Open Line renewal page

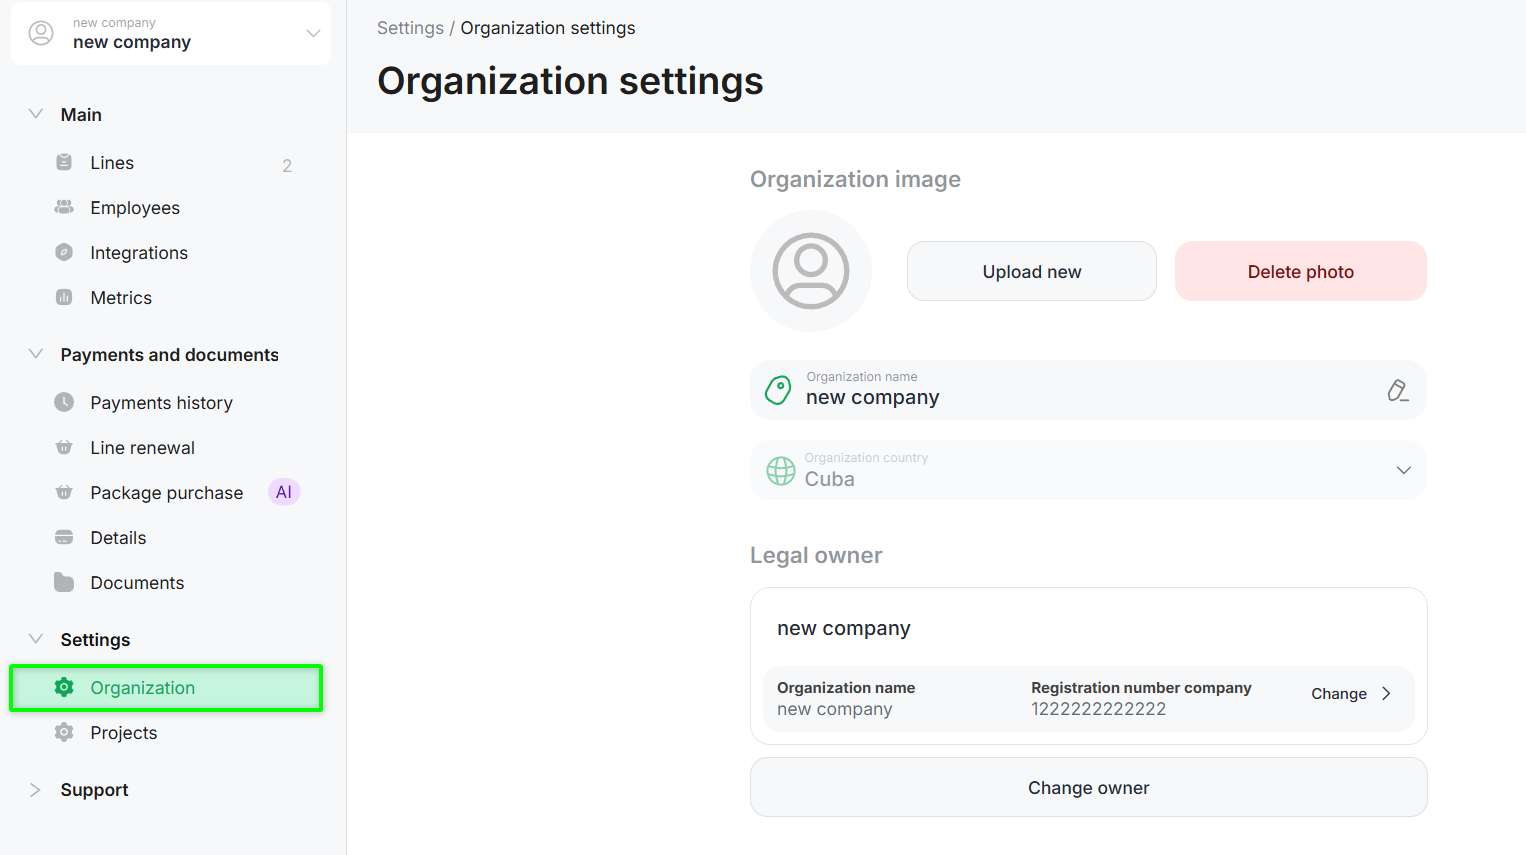pos(142,448)
